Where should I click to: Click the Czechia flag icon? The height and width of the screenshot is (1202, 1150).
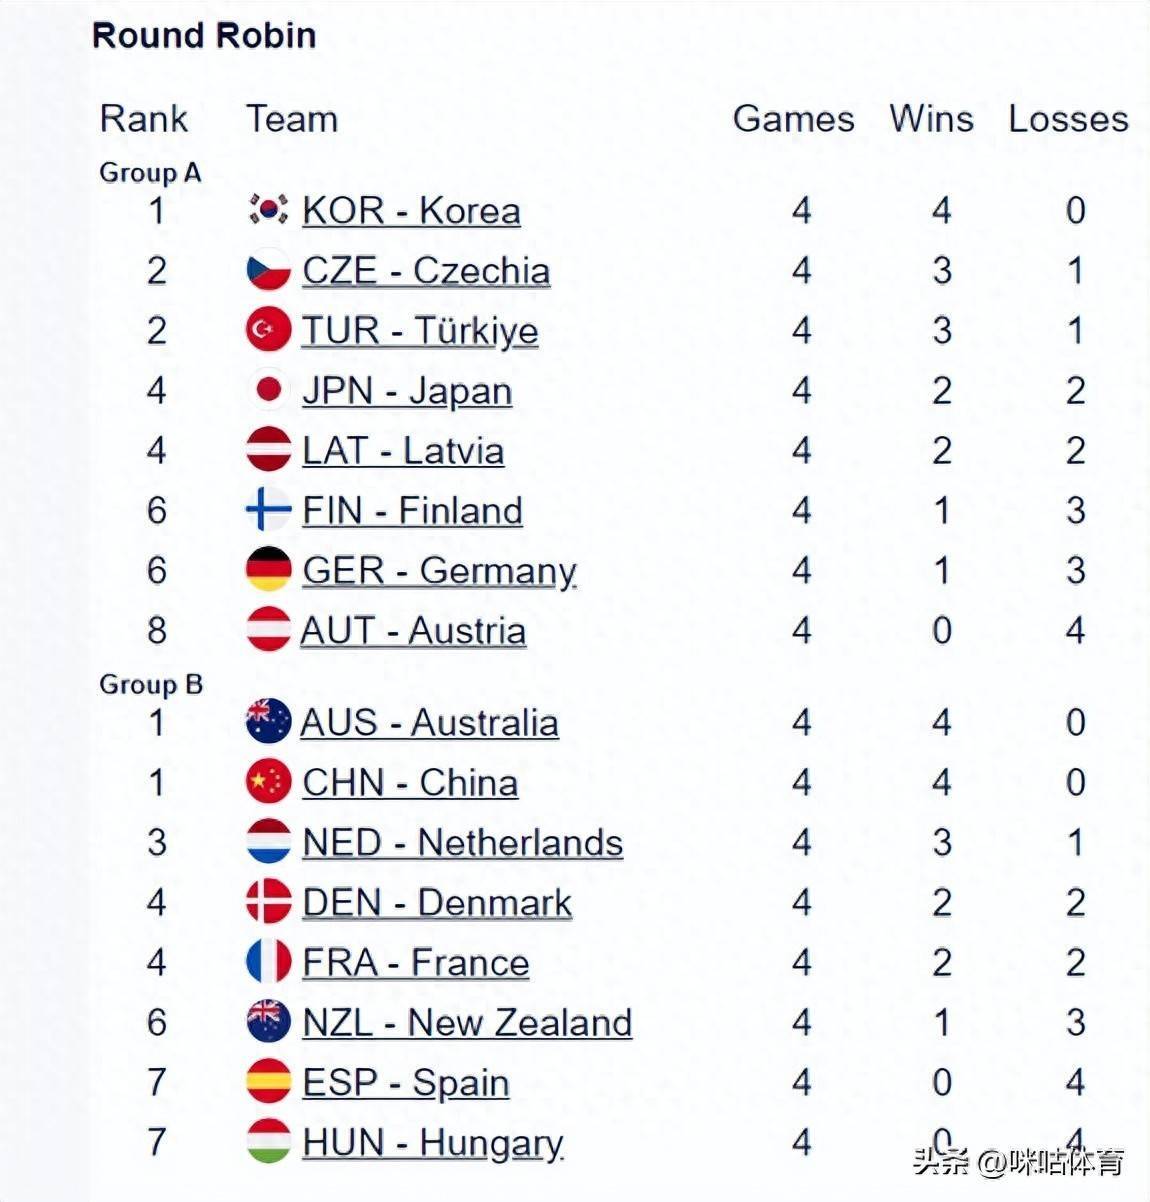pyautogui.click(x=268, y=270)
